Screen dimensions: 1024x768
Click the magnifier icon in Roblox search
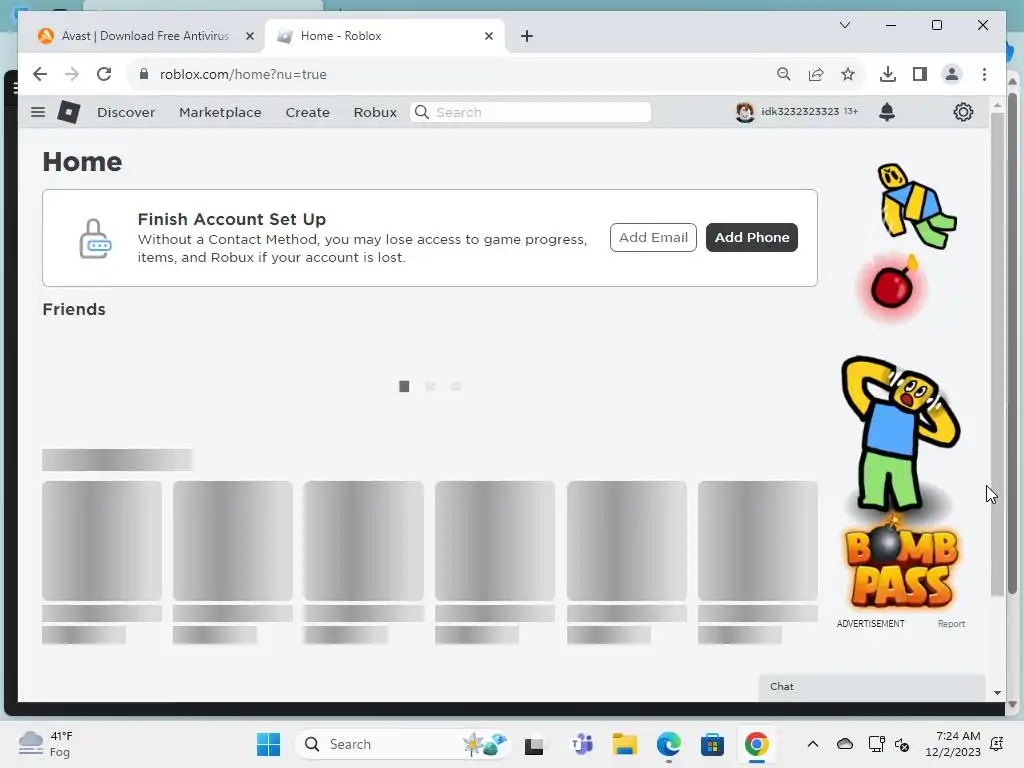point(422,112)
